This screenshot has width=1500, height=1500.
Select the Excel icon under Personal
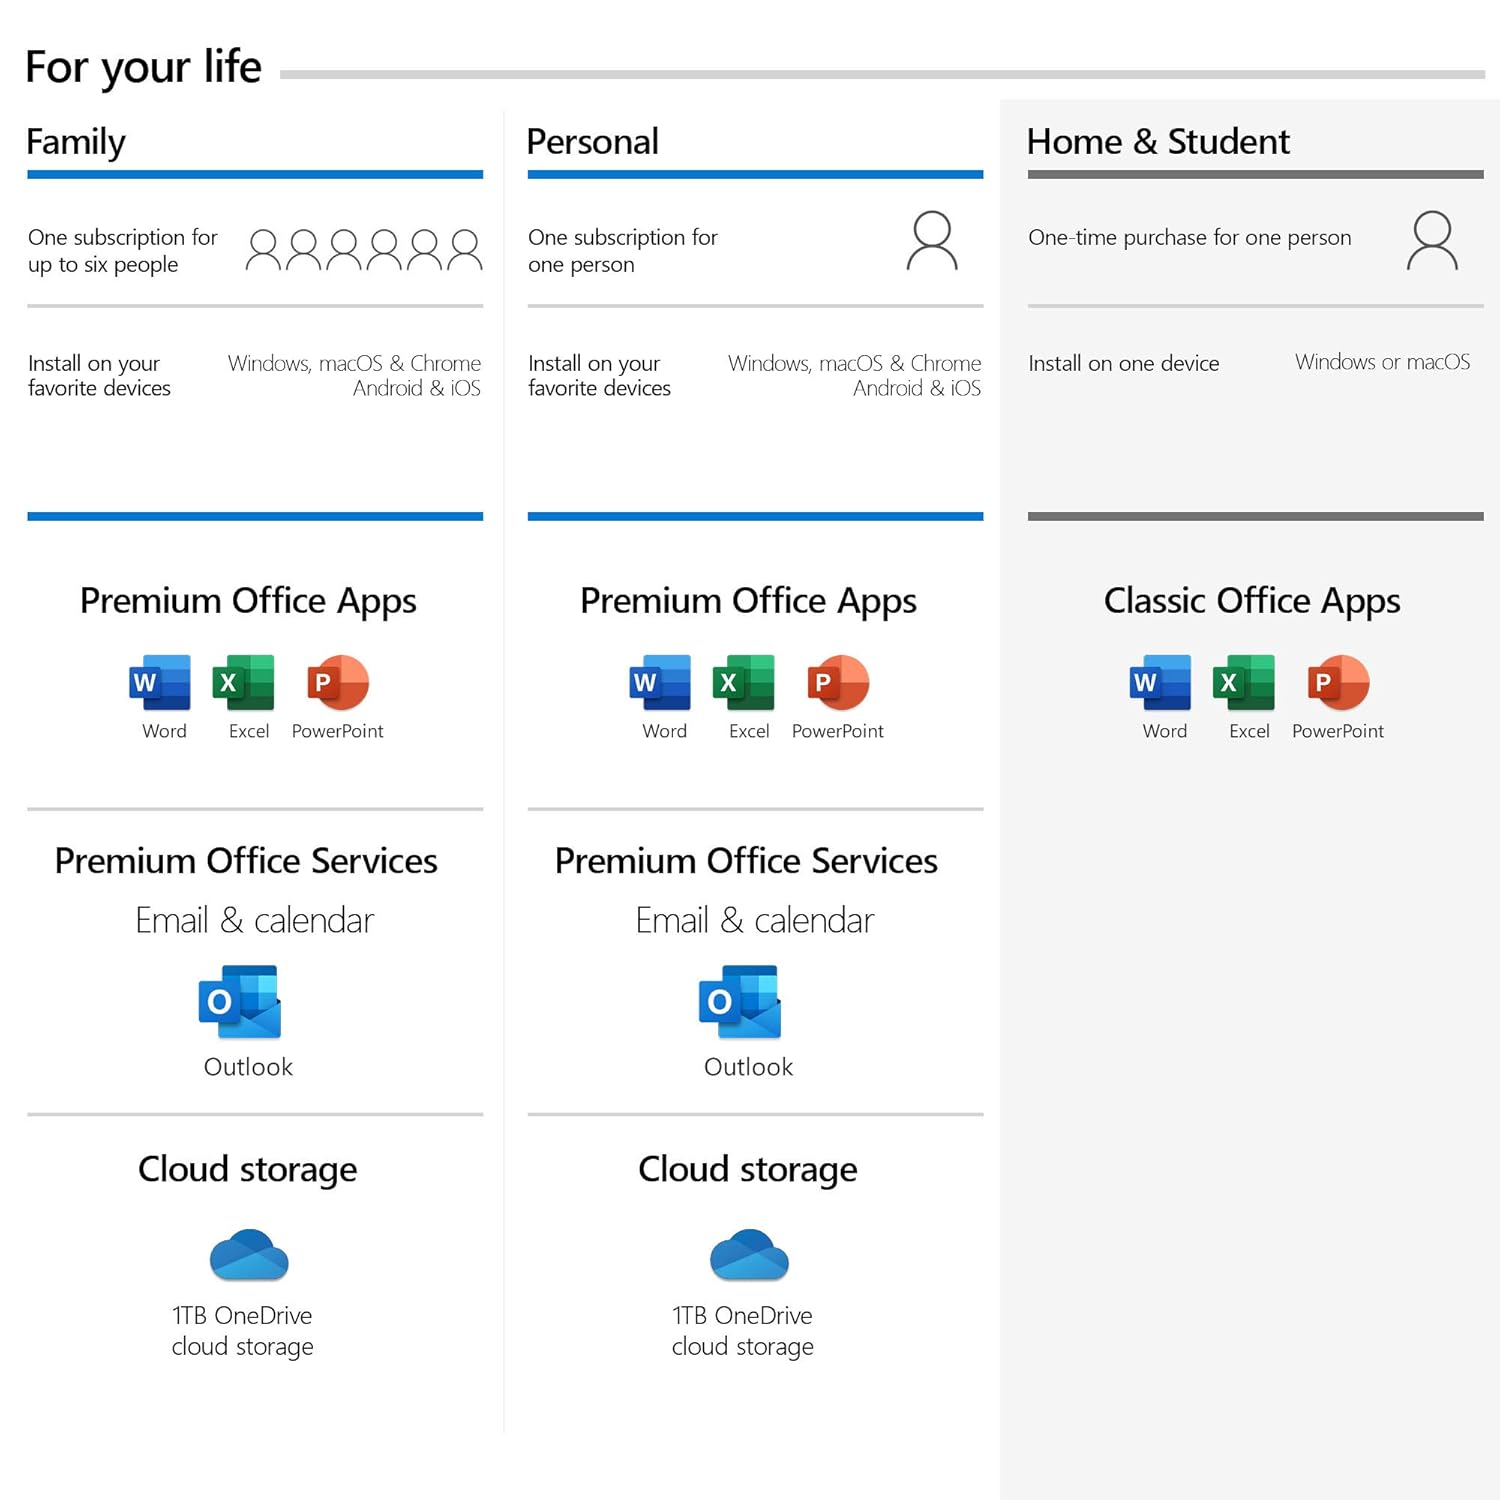pos(744,683)
